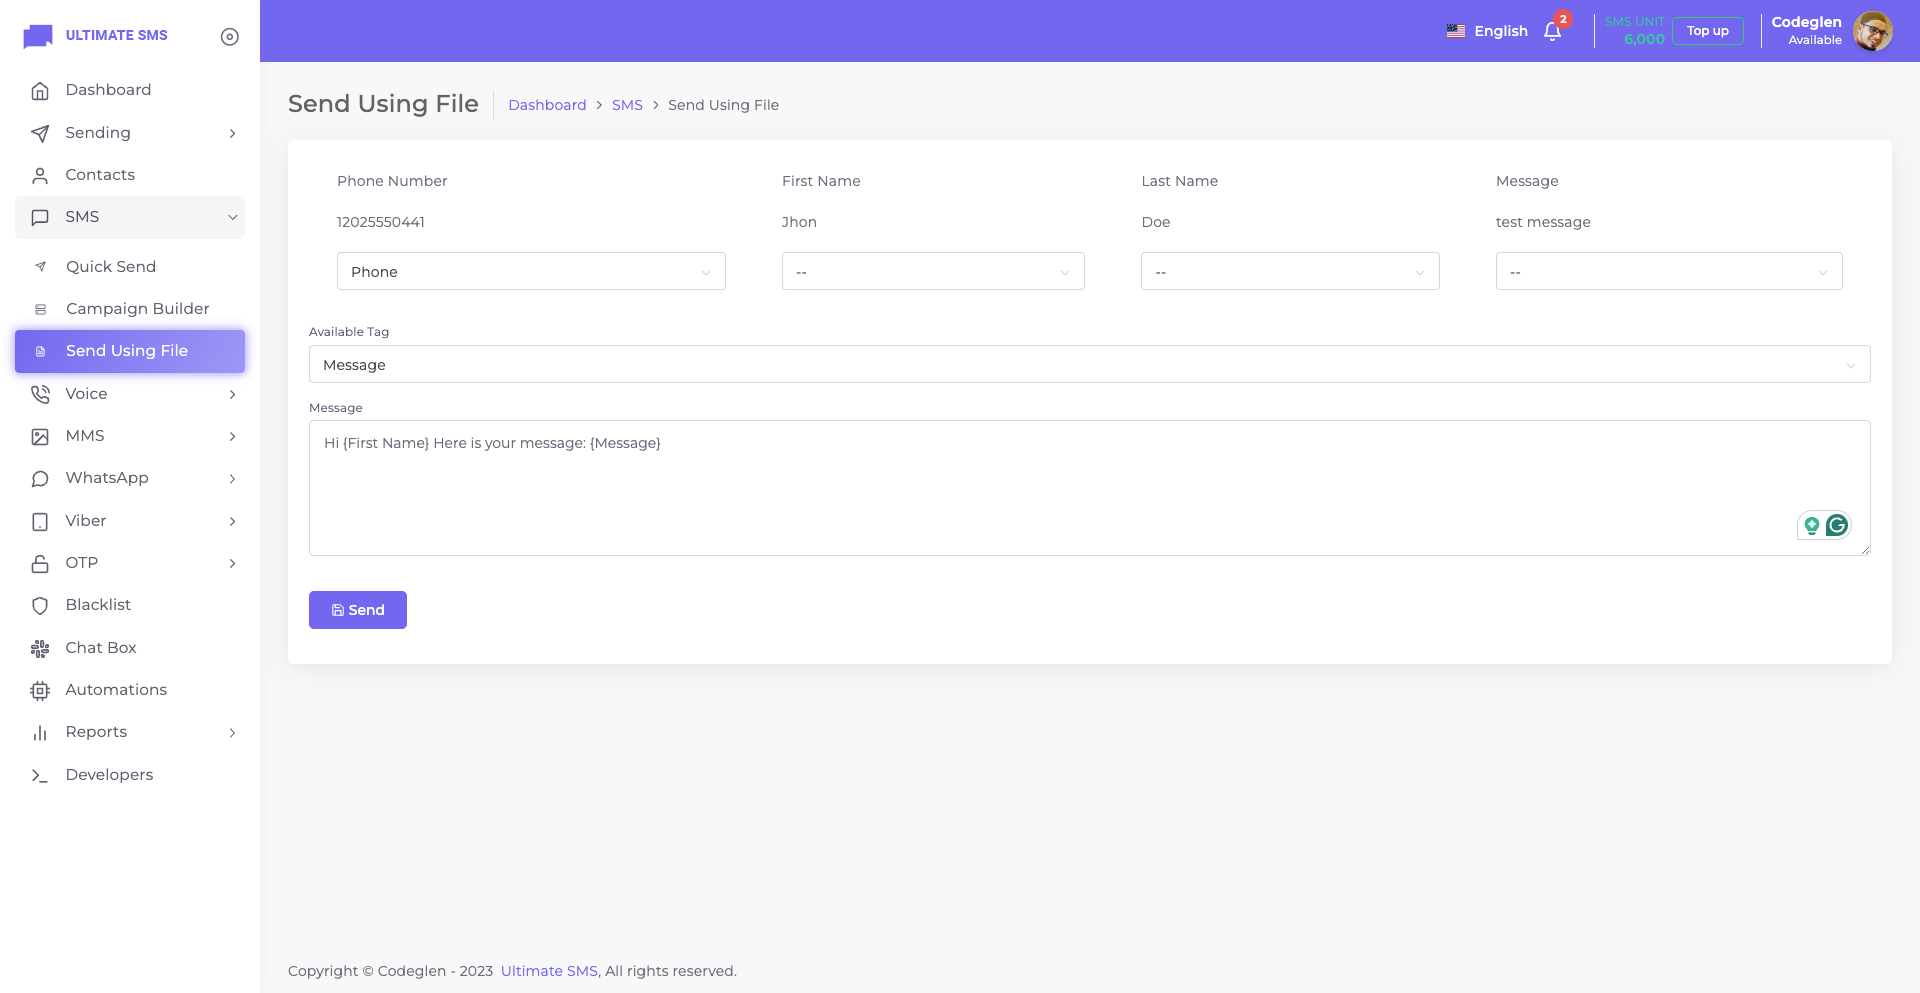The image size is (1920, 993).
Task: Open the First Name column mapping dropdown
Action: [933, 271]
